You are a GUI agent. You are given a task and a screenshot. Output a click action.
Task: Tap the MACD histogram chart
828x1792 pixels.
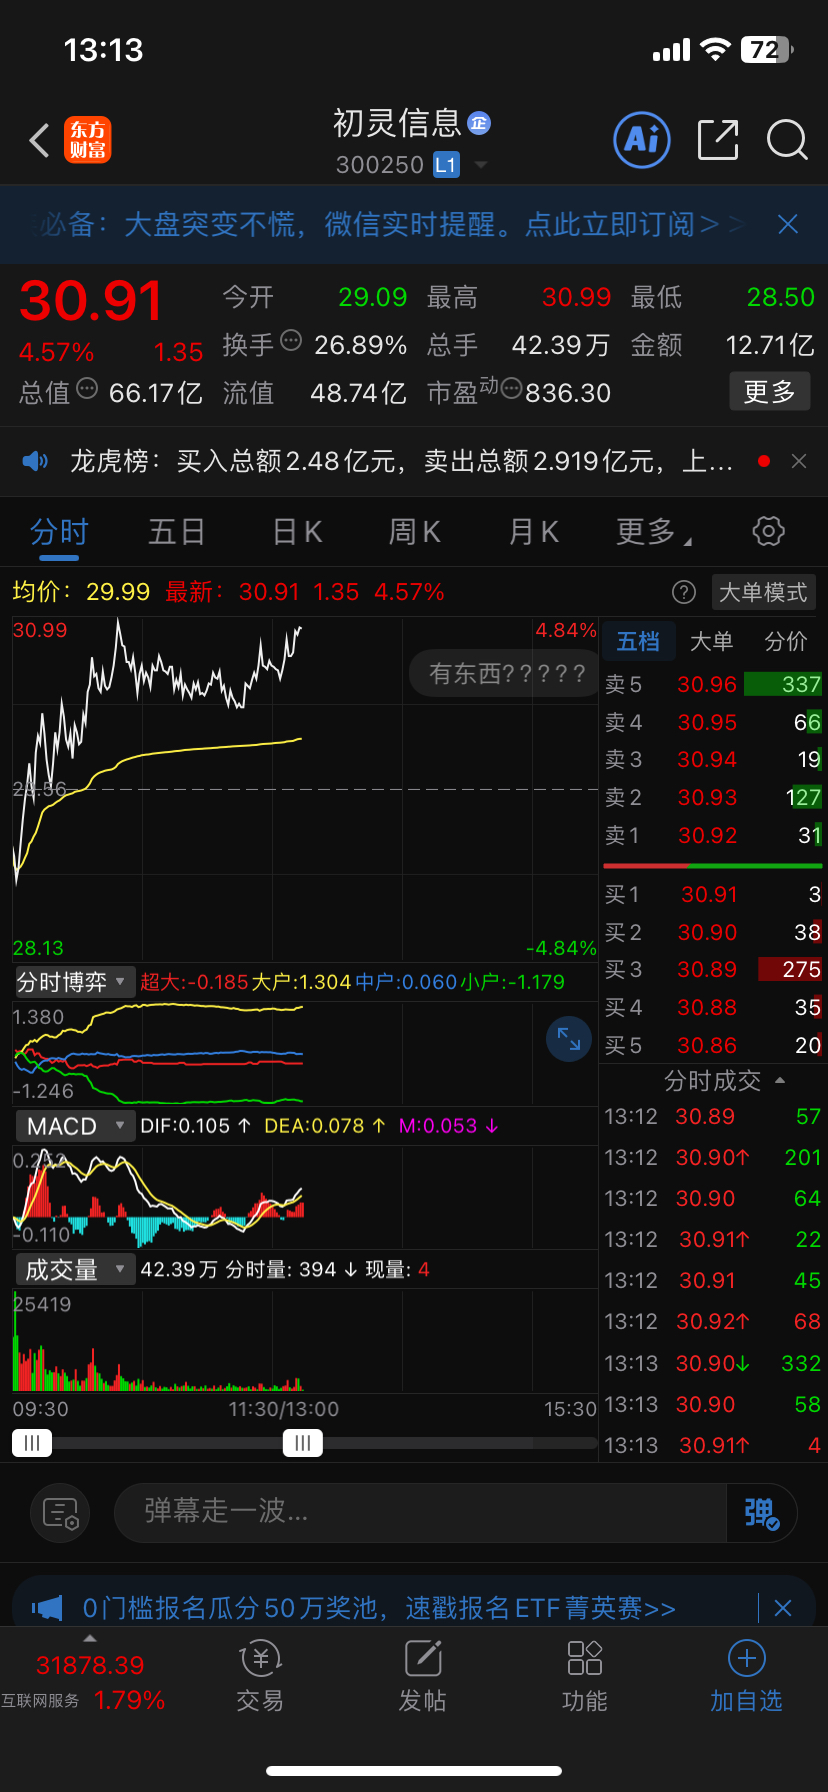pos(305,1198)
